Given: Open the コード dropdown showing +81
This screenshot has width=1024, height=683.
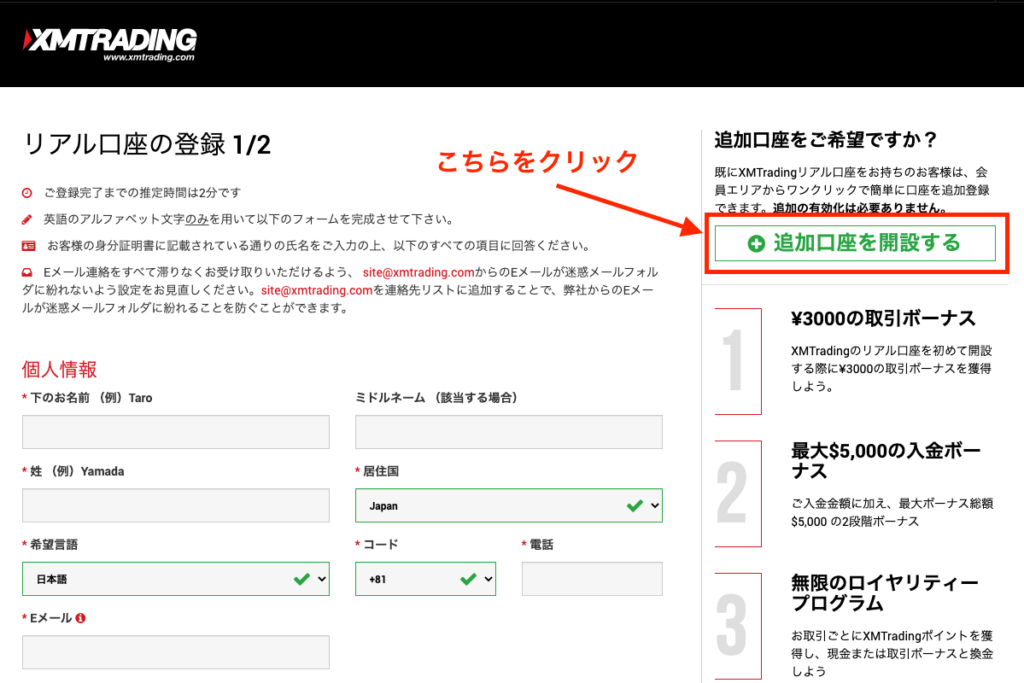Looking at the screenshot, I should click(425, 579).
